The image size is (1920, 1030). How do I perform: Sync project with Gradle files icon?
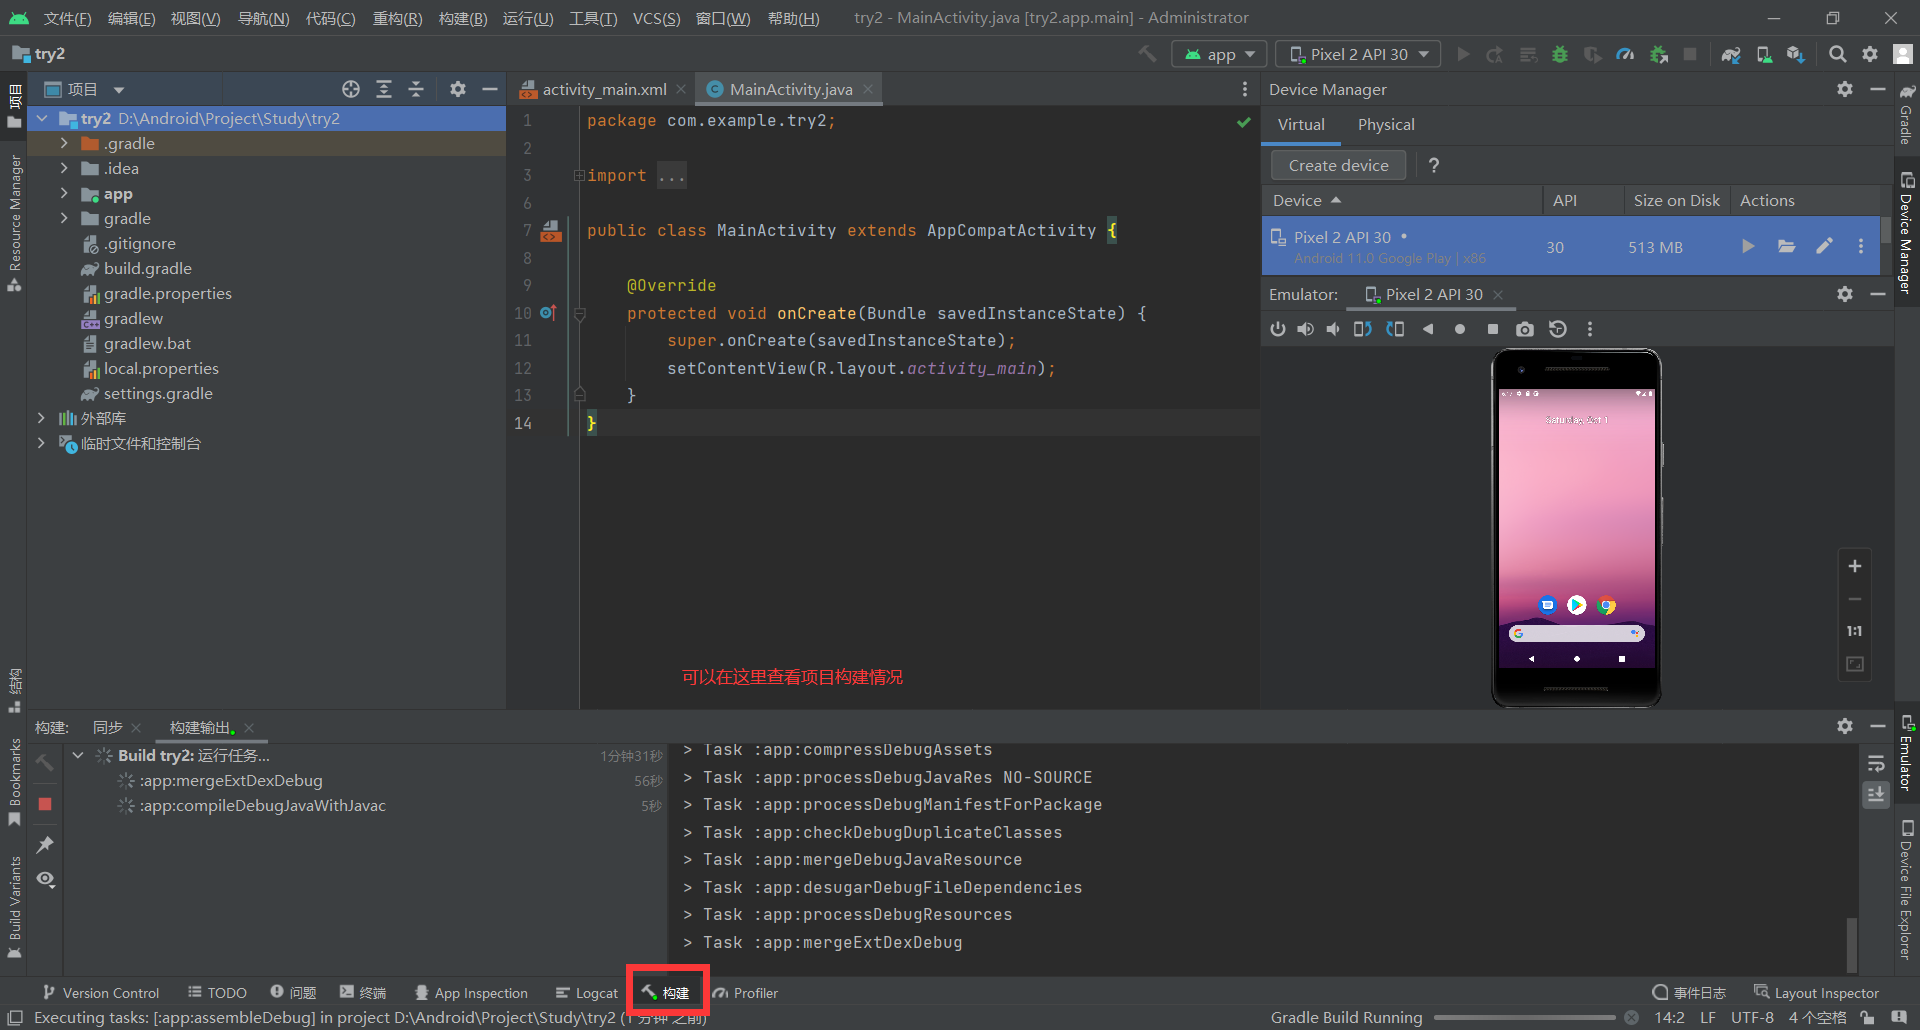tap(1731, 54)
